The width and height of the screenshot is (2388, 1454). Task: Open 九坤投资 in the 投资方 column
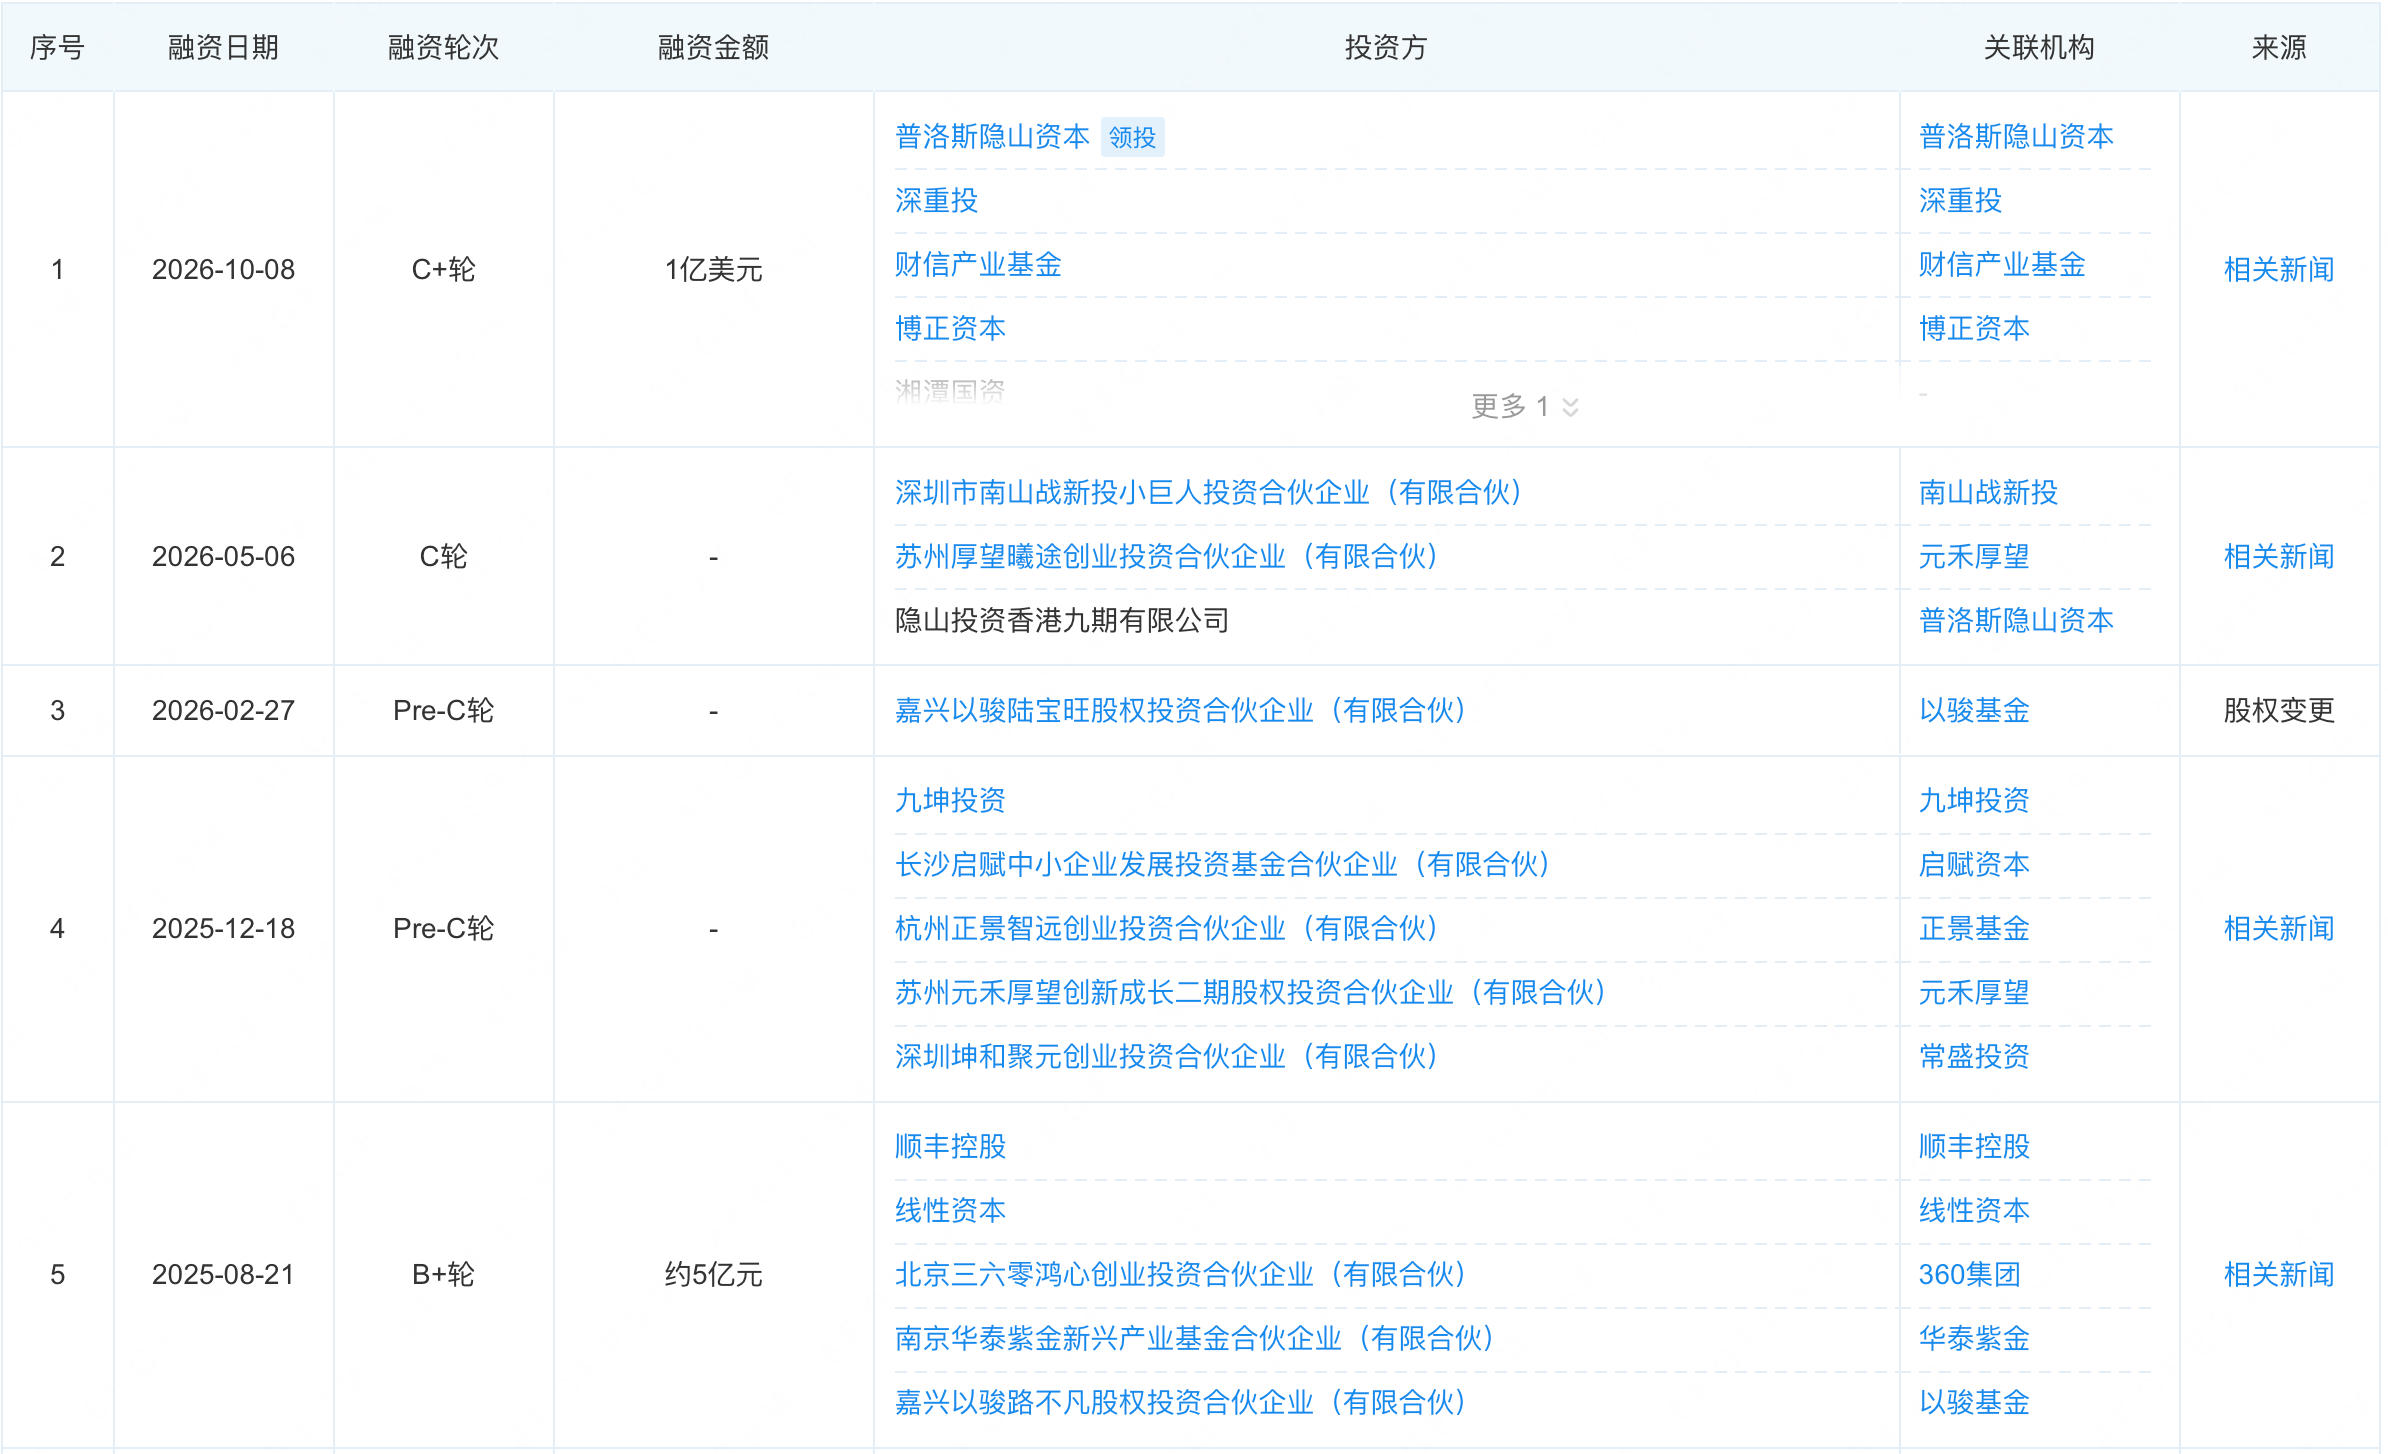pyautogui.click(x=950, y=800)
